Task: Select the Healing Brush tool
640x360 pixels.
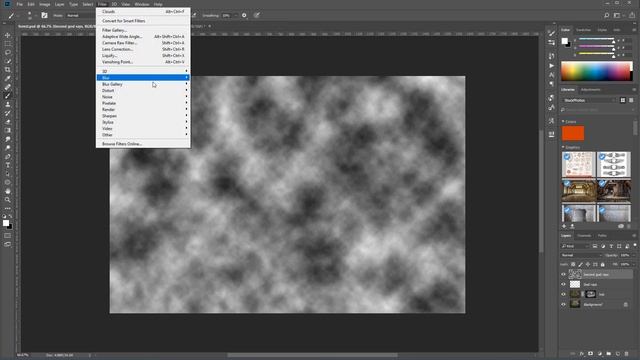Action: tap(7, 87)
